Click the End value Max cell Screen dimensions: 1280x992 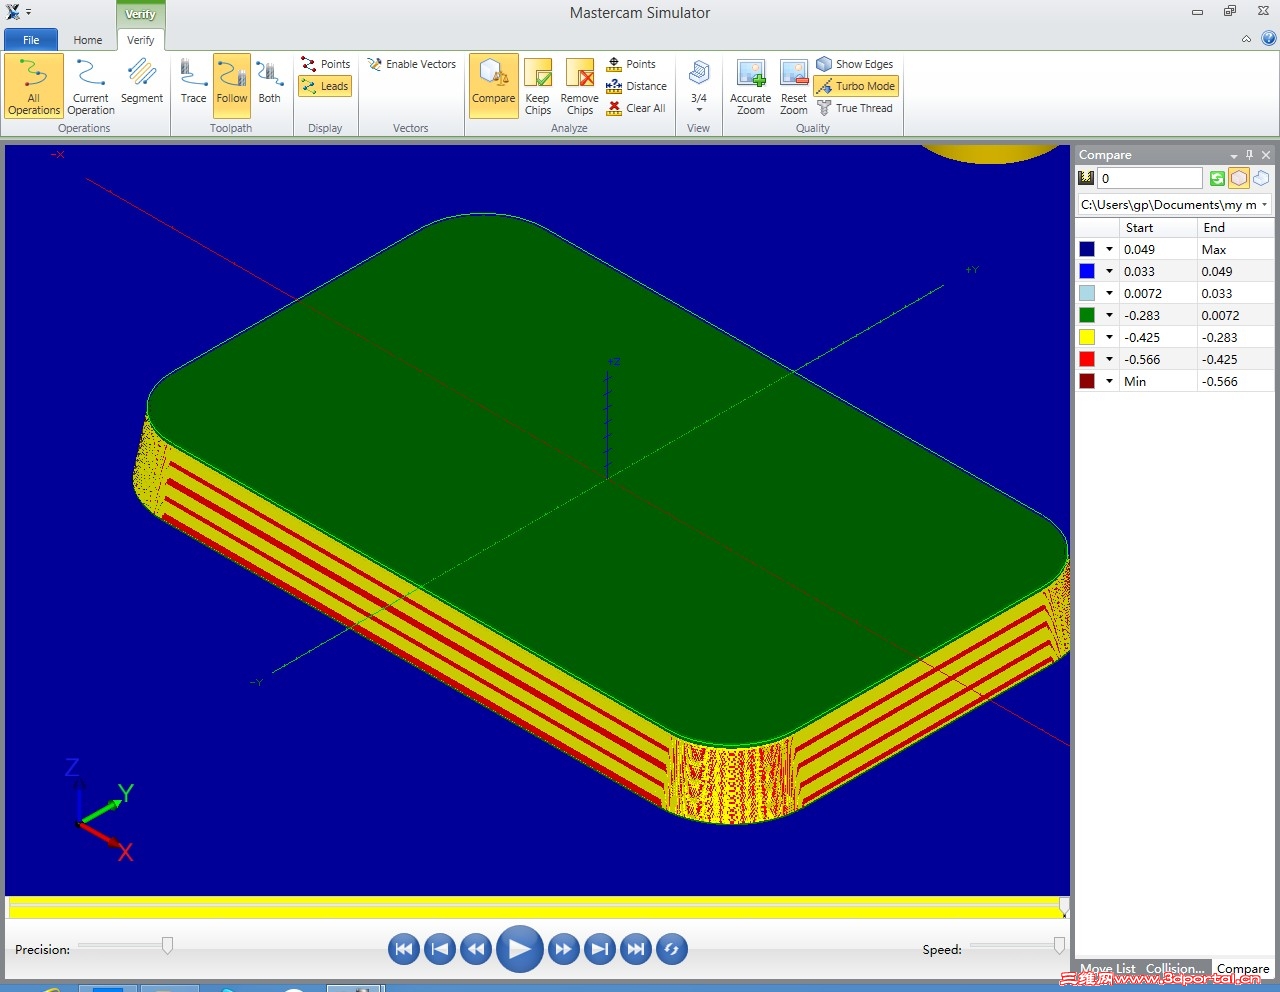(x=1236, y=250)
